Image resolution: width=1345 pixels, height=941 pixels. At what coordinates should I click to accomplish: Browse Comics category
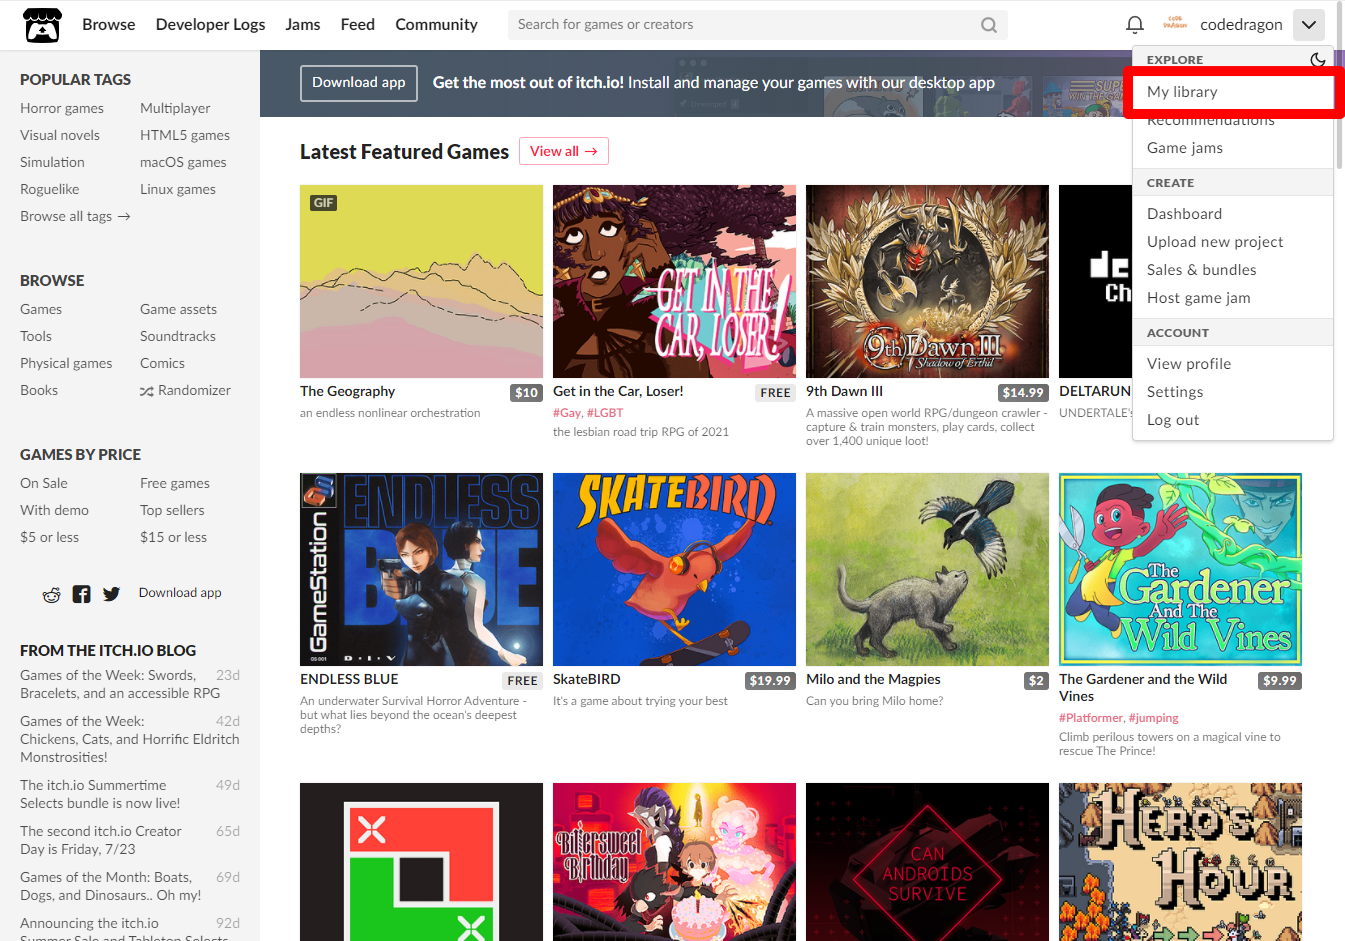tap(162, 363)
